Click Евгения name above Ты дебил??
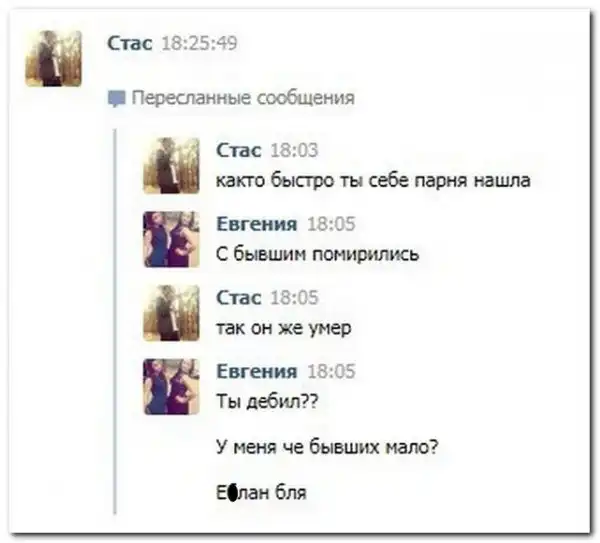Screen dimensions: 600x543 tap(257, 371)
